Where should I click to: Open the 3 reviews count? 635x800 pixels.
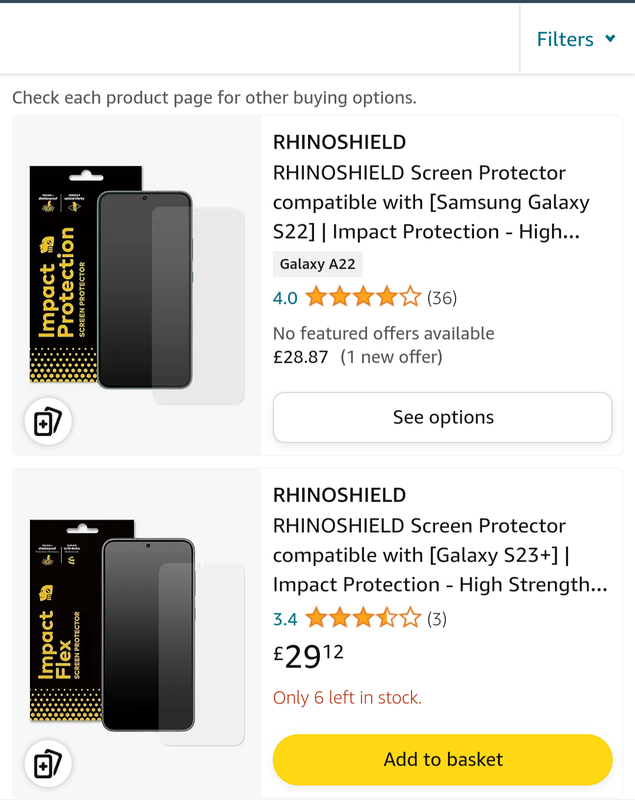click(x=437, y=618)
